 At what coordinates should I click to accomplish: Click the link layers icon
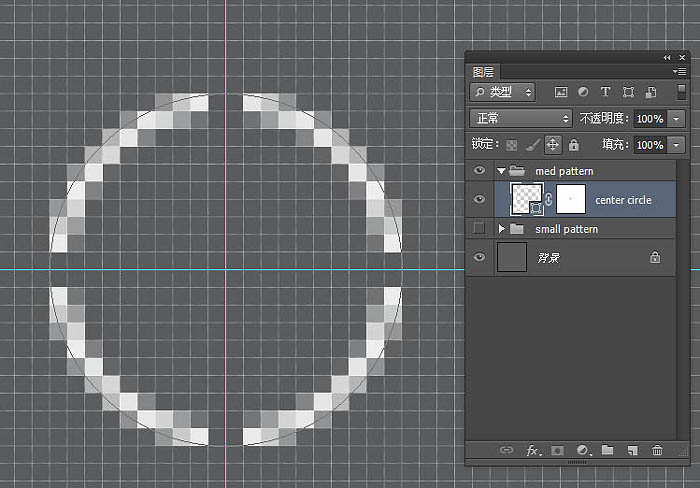point(507,451)
